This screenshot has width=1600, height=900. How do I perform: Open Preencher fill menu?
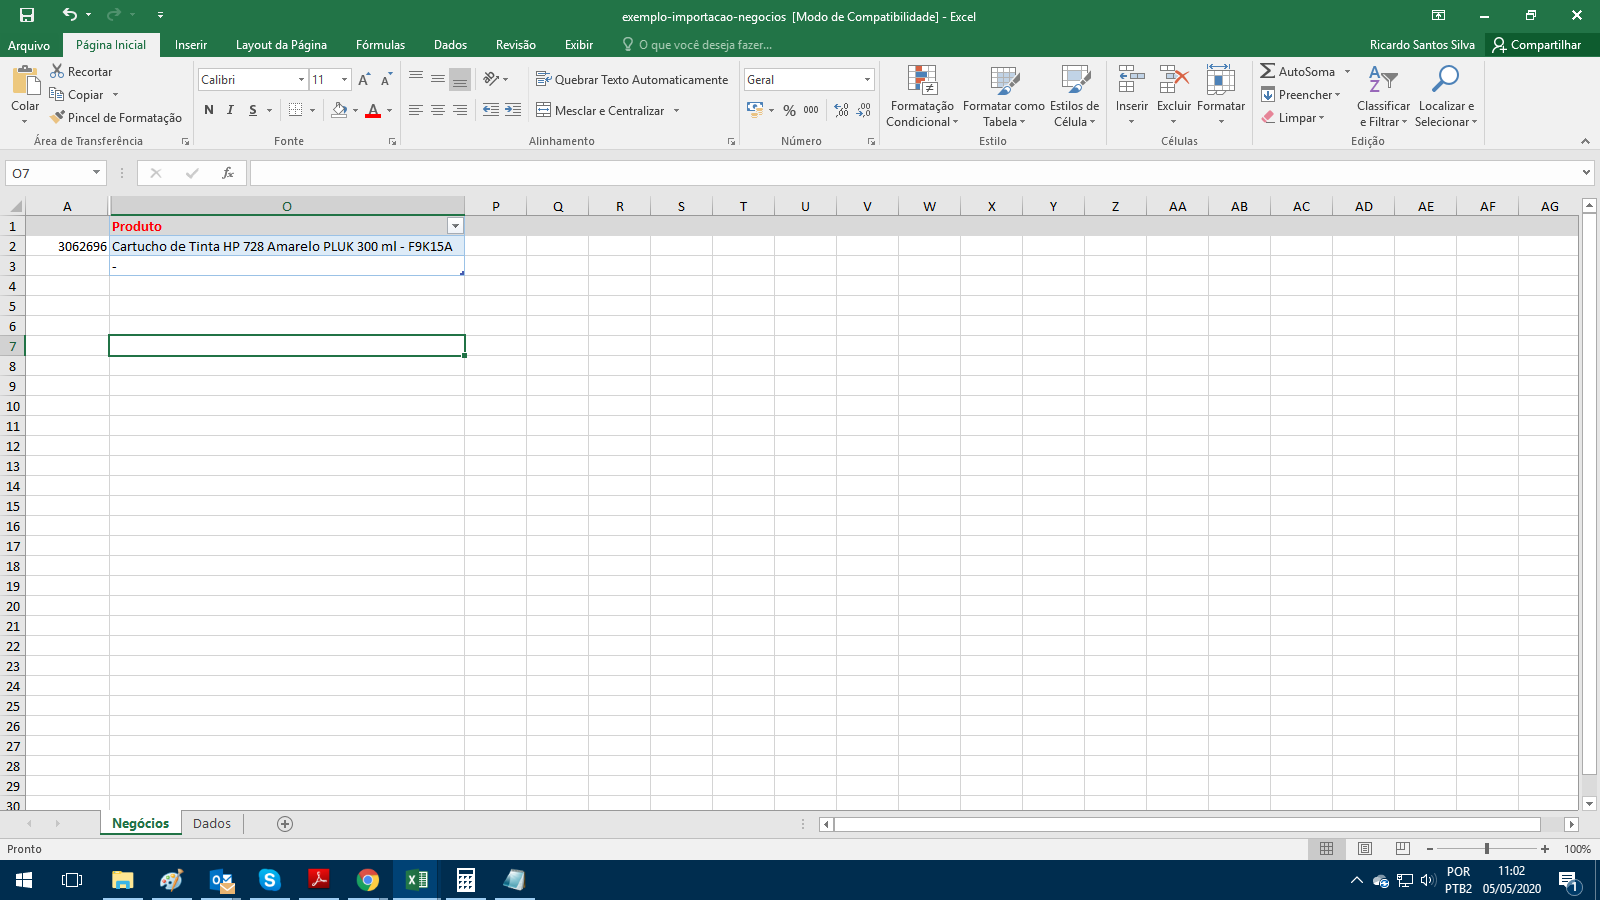click(1301, 95)
